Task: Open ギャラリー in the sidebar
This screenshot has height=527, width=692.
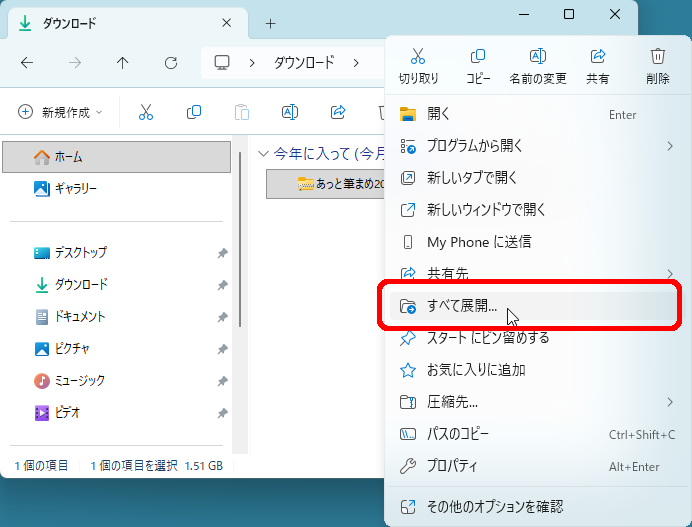Action: click(75, 188)
